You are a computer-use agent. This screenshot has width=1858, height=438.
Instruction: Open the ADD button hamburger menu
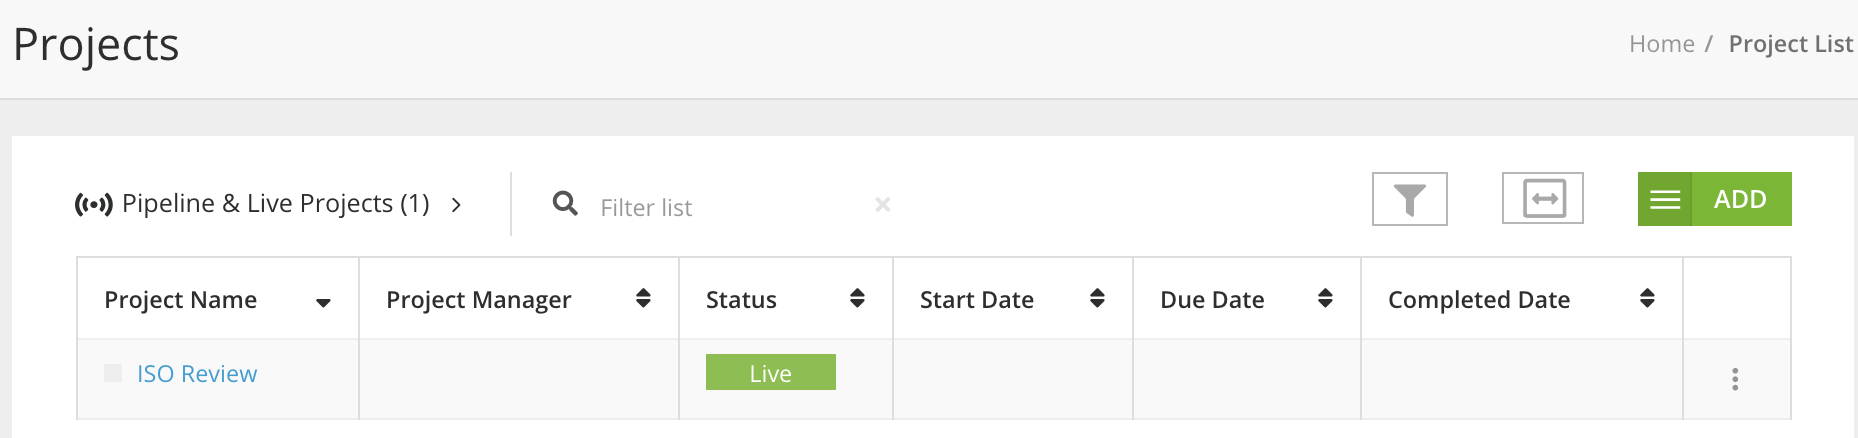(1665, 200)
